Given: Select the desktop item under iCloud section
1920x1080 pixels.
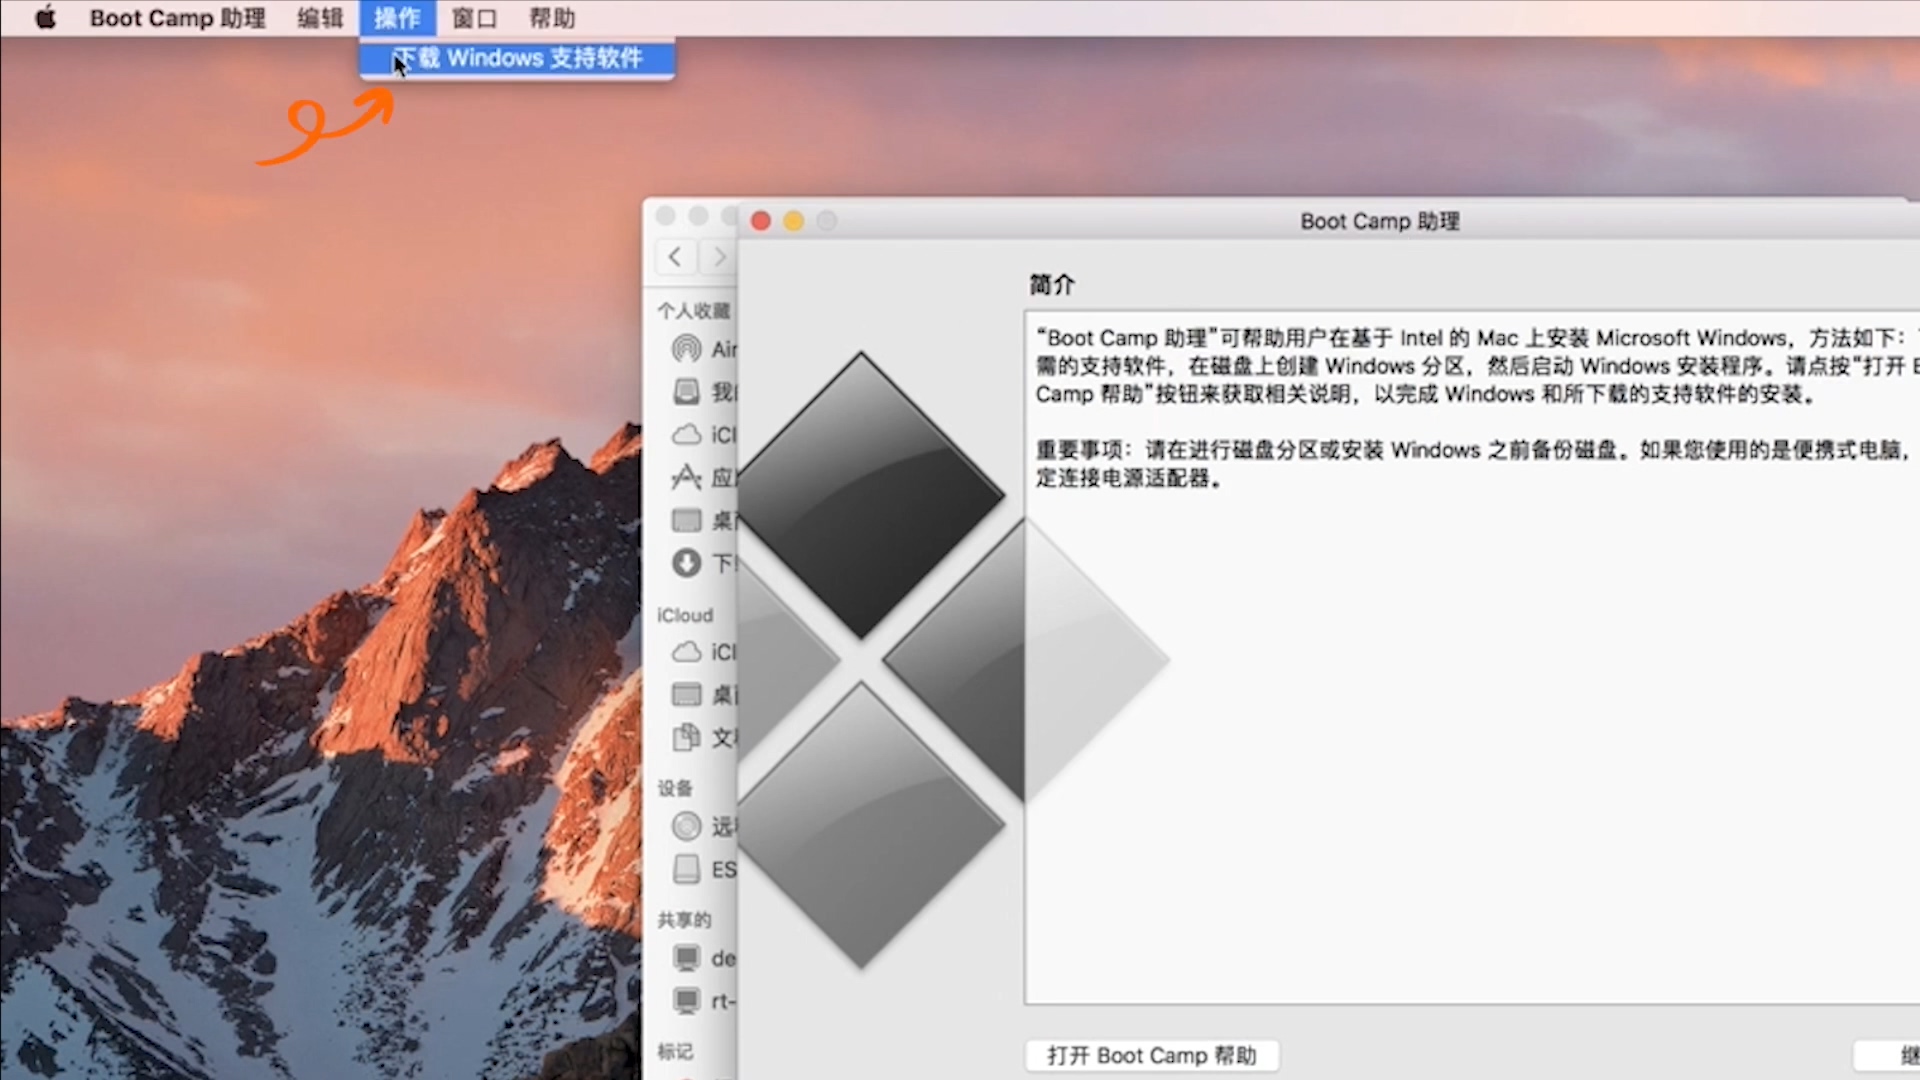Looking at the screenshot, I should point(704,694).
